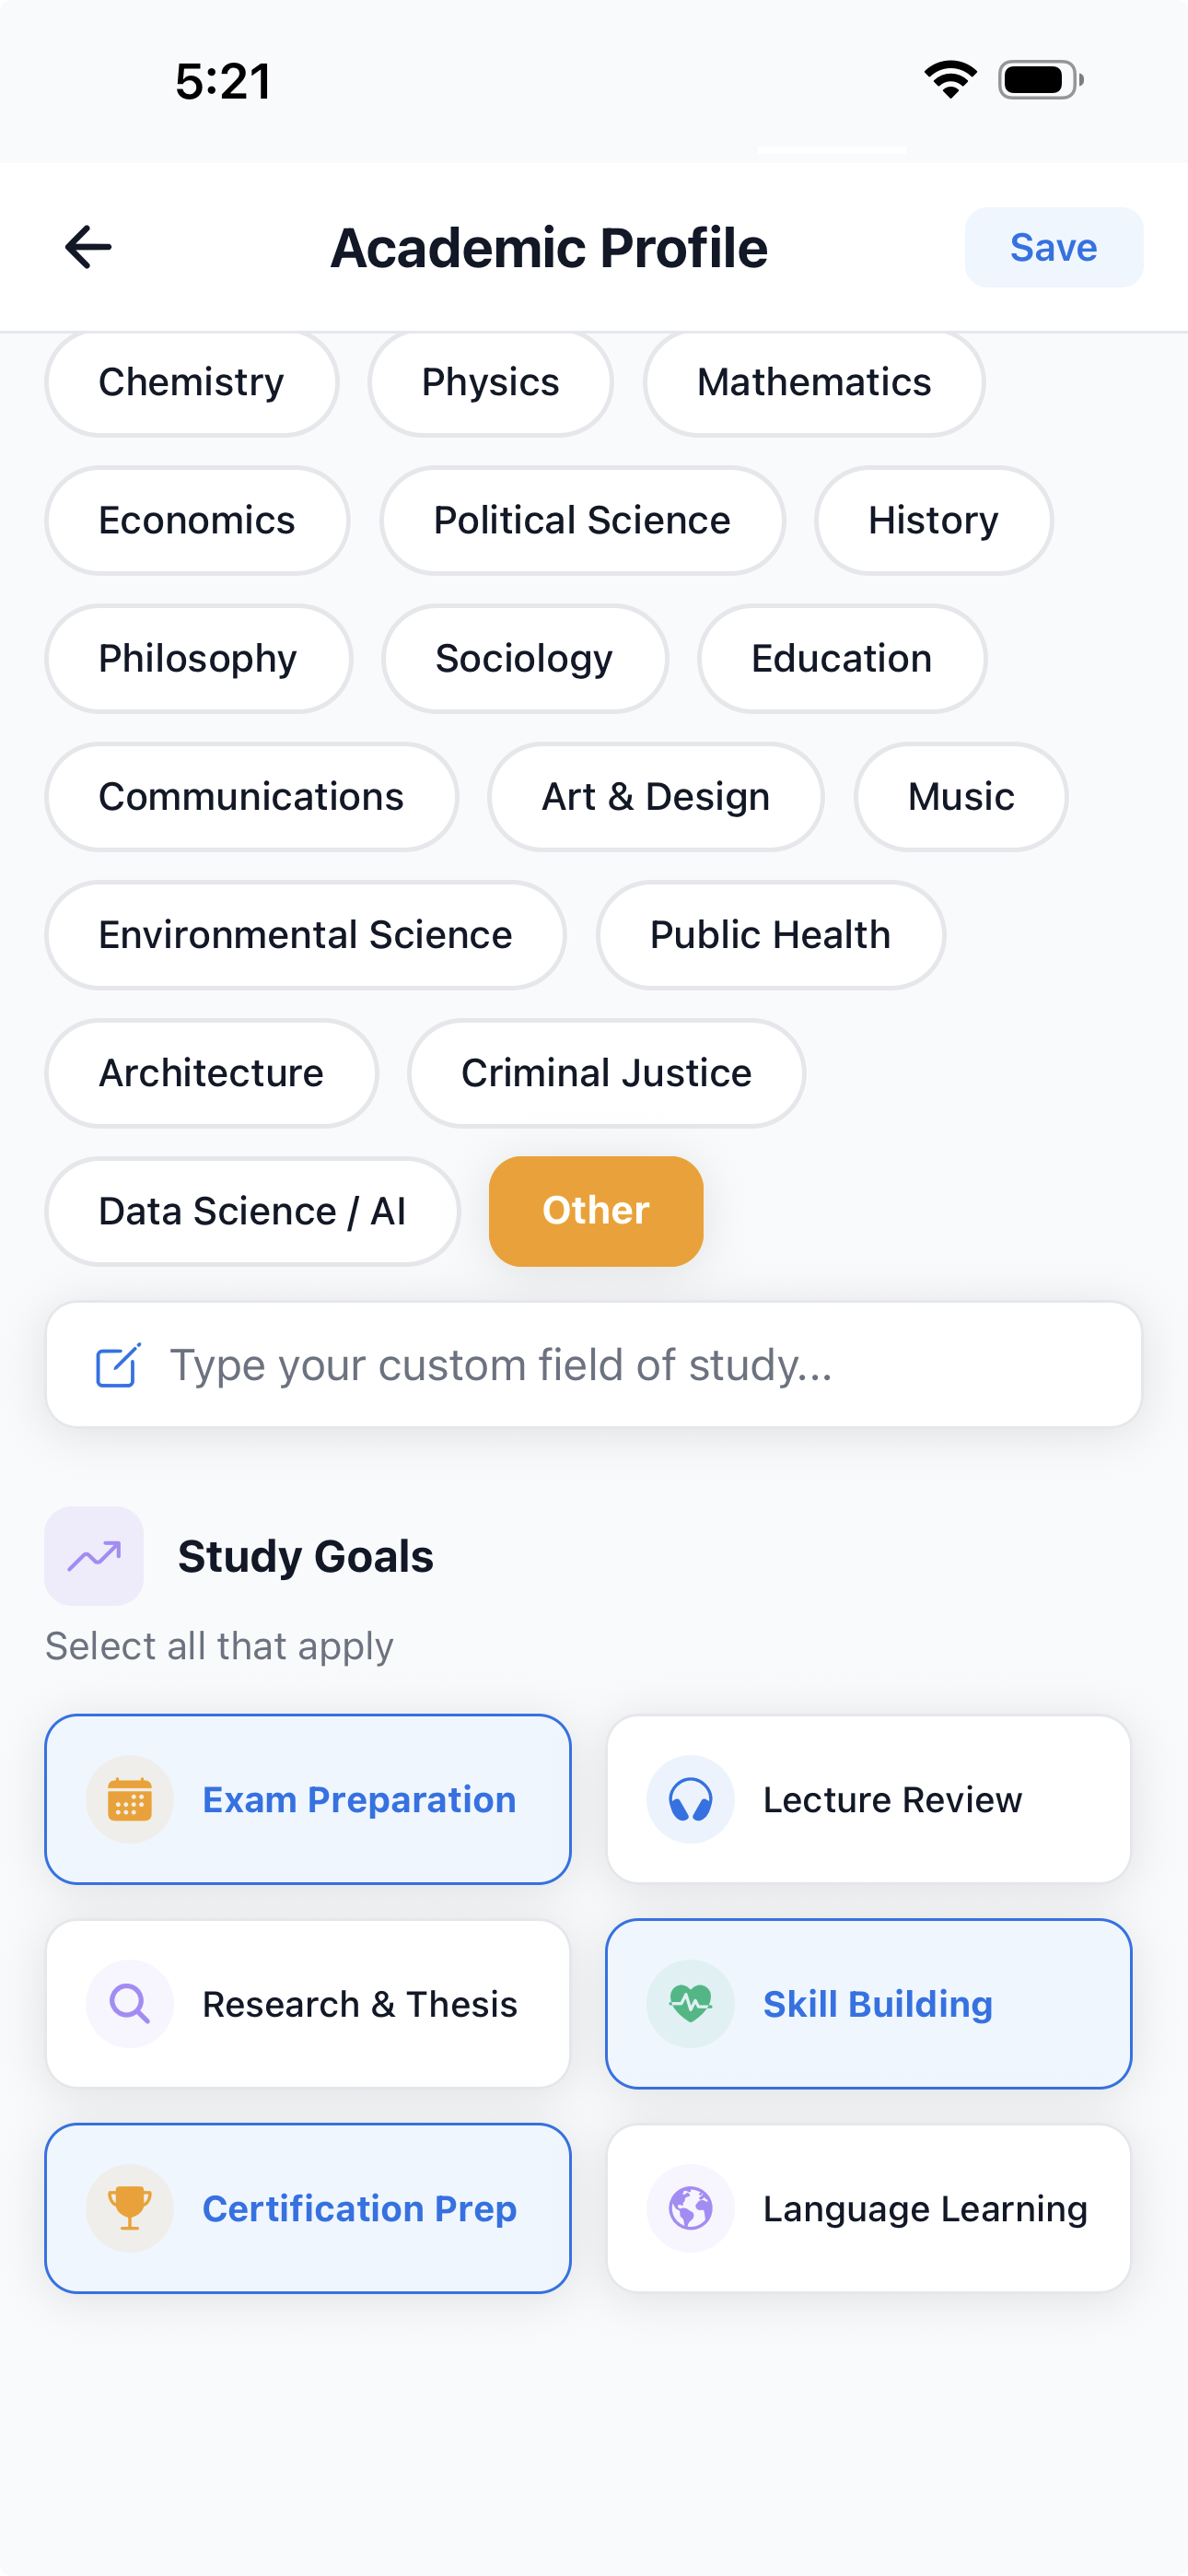Save the academic profile
Screen dimensions: 1188x2576
click(1053, 247)
